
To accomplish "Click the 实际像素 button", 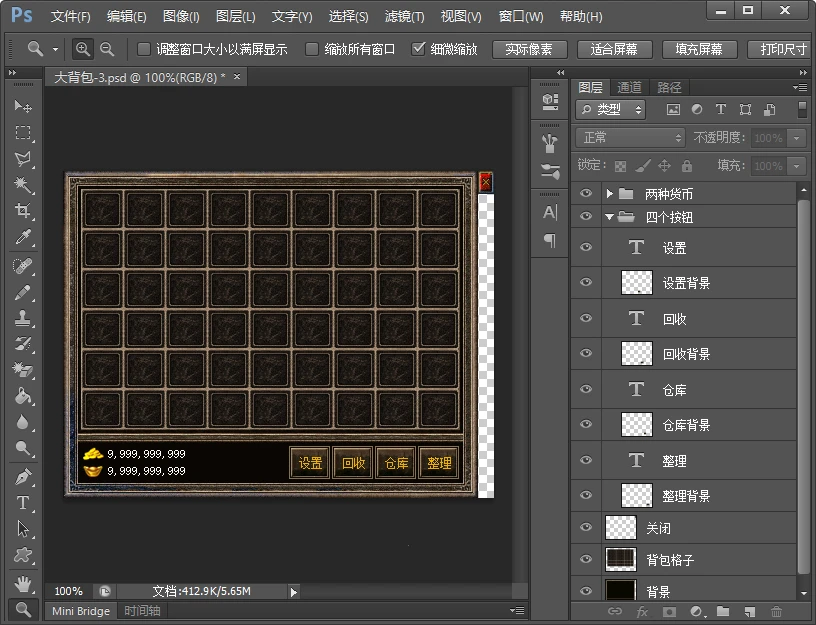I will coord(529,49).
